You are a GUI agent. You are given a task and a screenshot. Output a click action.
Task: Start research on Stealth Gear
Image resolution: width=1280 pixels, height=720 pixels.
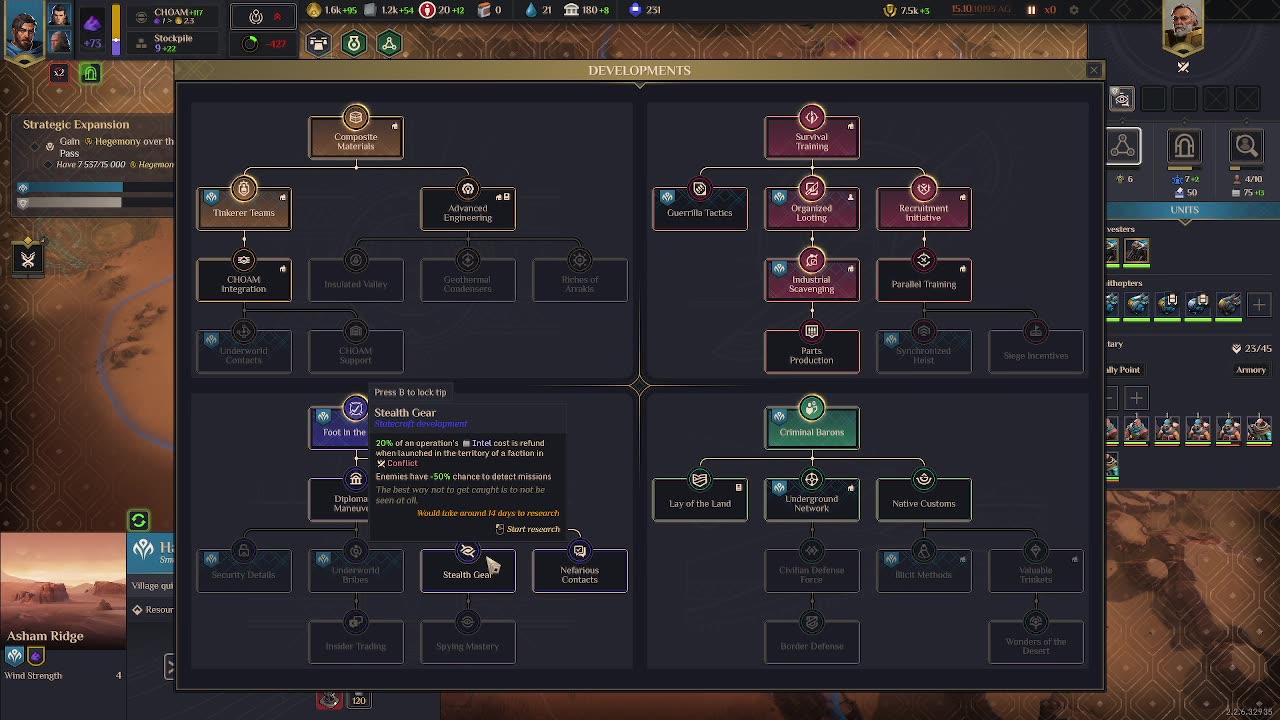click(x=527, y=529)
